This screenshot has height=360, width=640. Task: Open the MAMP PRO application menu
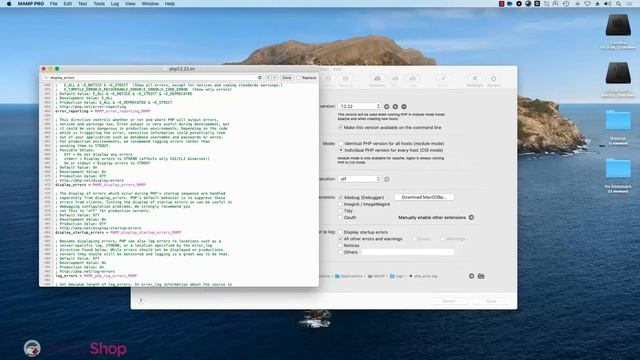click(31, 4)
